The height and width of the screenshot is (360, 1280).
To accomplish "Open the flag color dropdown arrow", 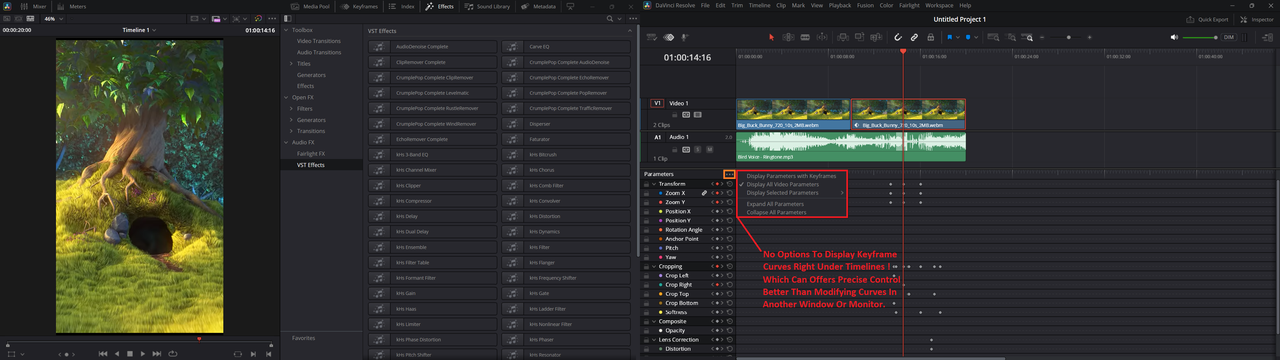I will tap(958, 37).
